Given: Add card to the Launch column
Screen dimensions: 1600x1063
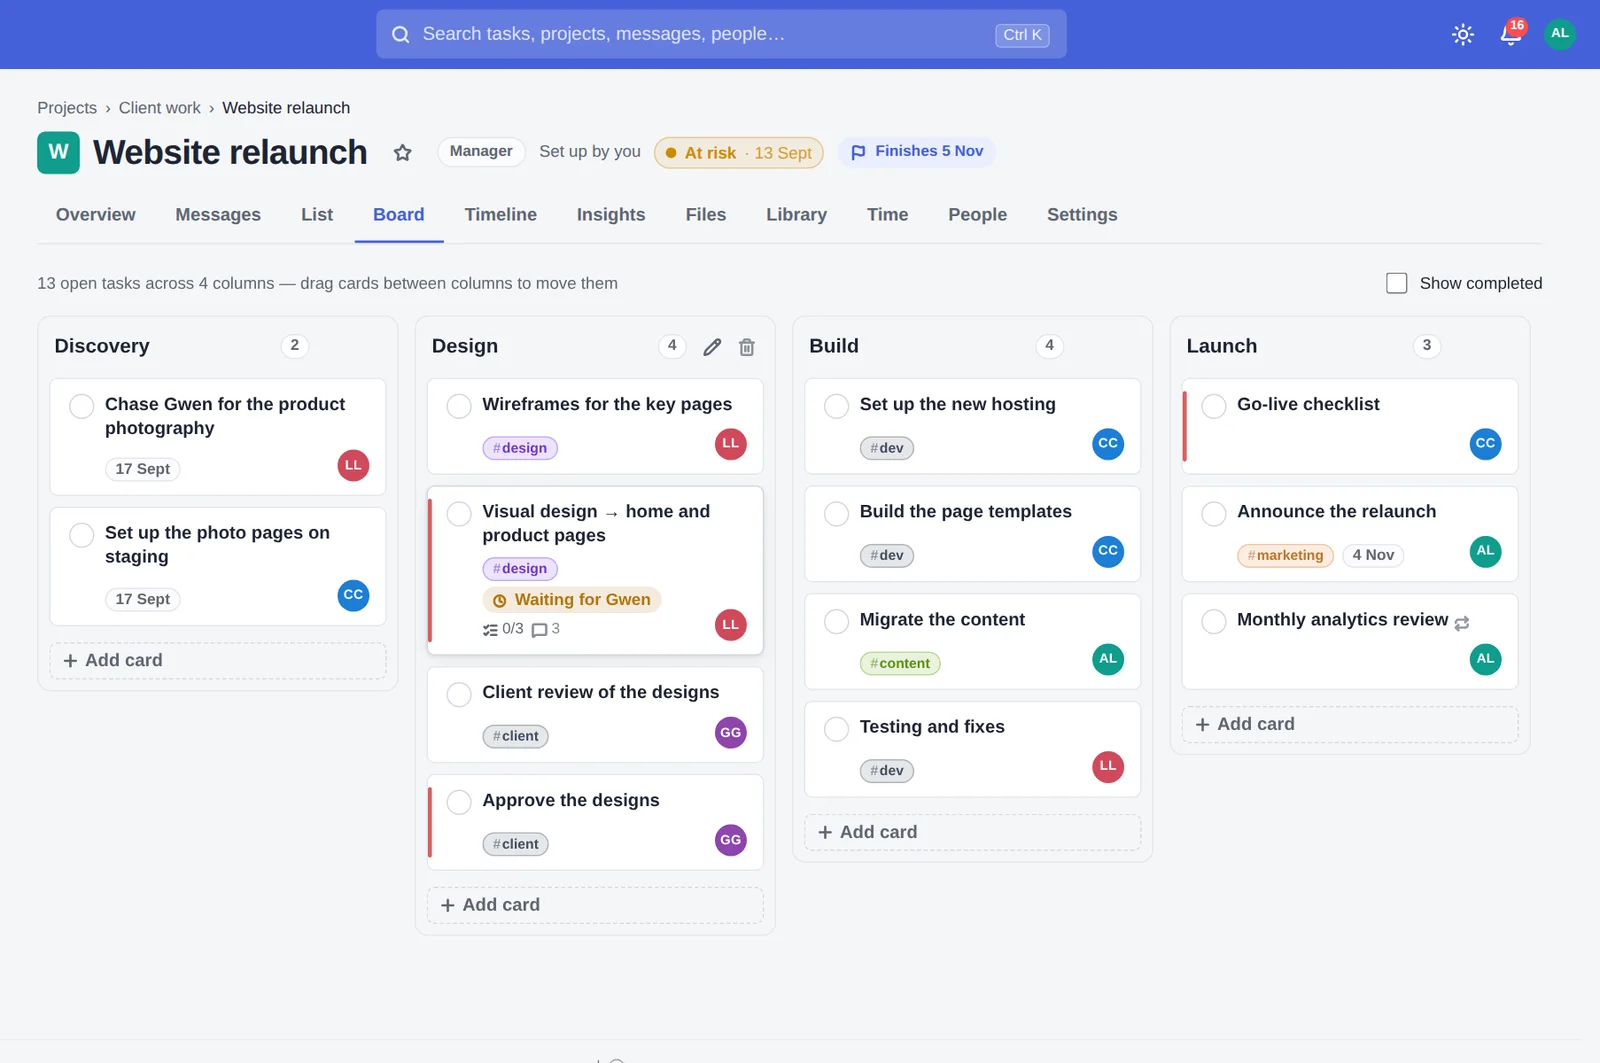Looking at the screenshot, I should tap(1350, 725).
